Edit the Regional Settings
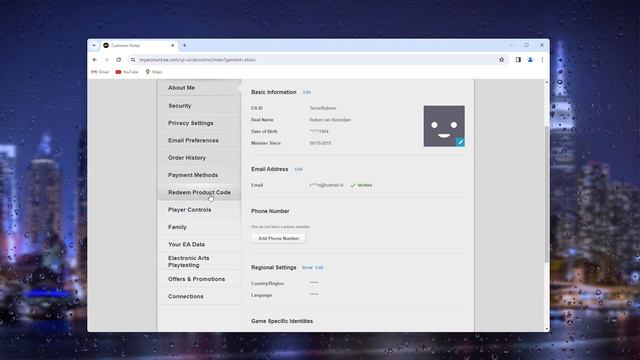The width and height of the screenshot is (640, 360). [x=319, y=267]
